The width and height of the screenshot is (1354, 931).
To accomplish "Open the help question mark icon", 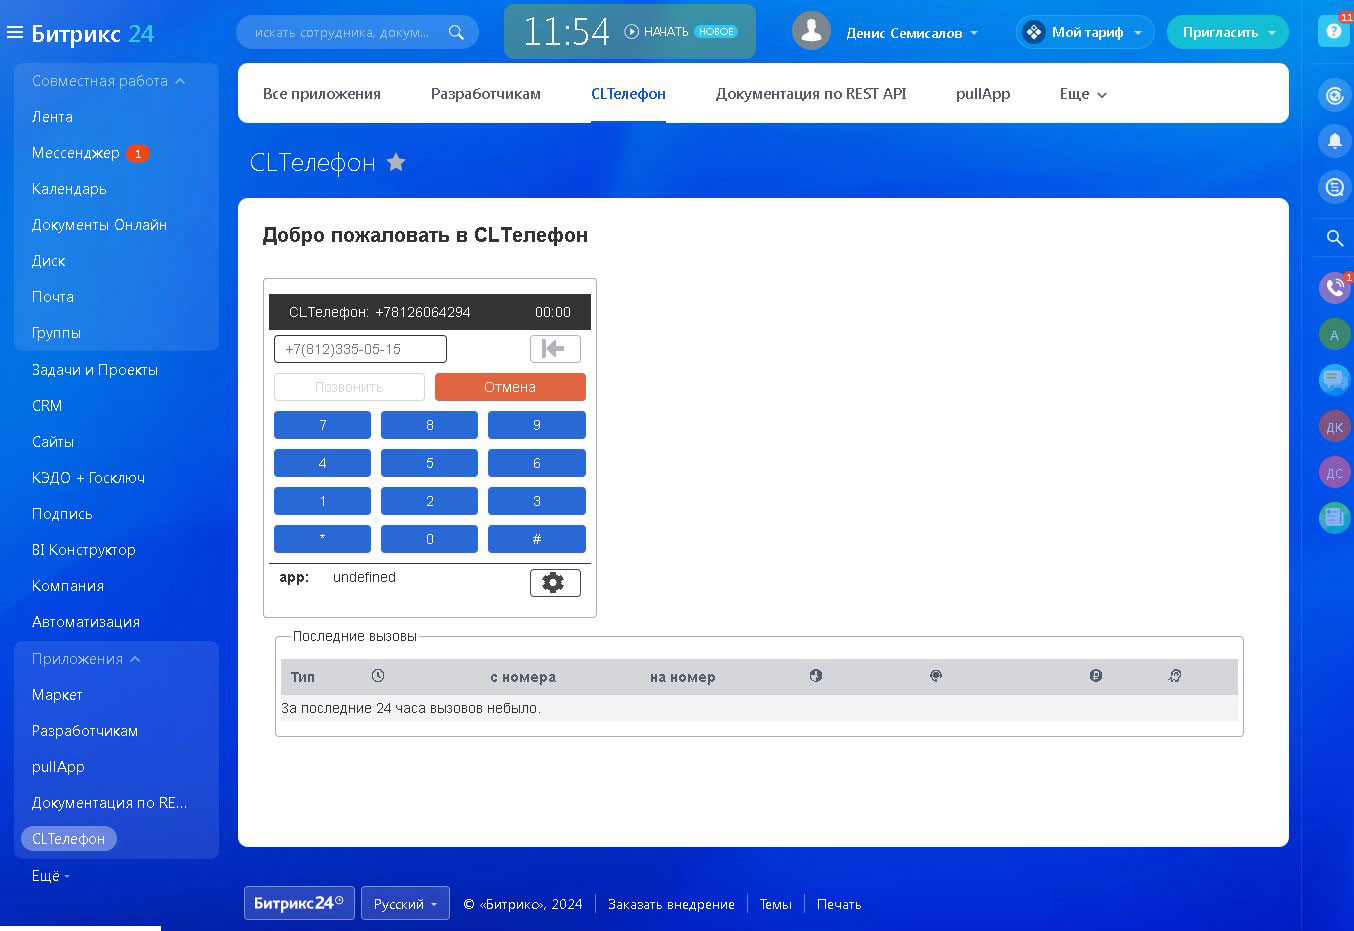I will [x=1334, y=31].
